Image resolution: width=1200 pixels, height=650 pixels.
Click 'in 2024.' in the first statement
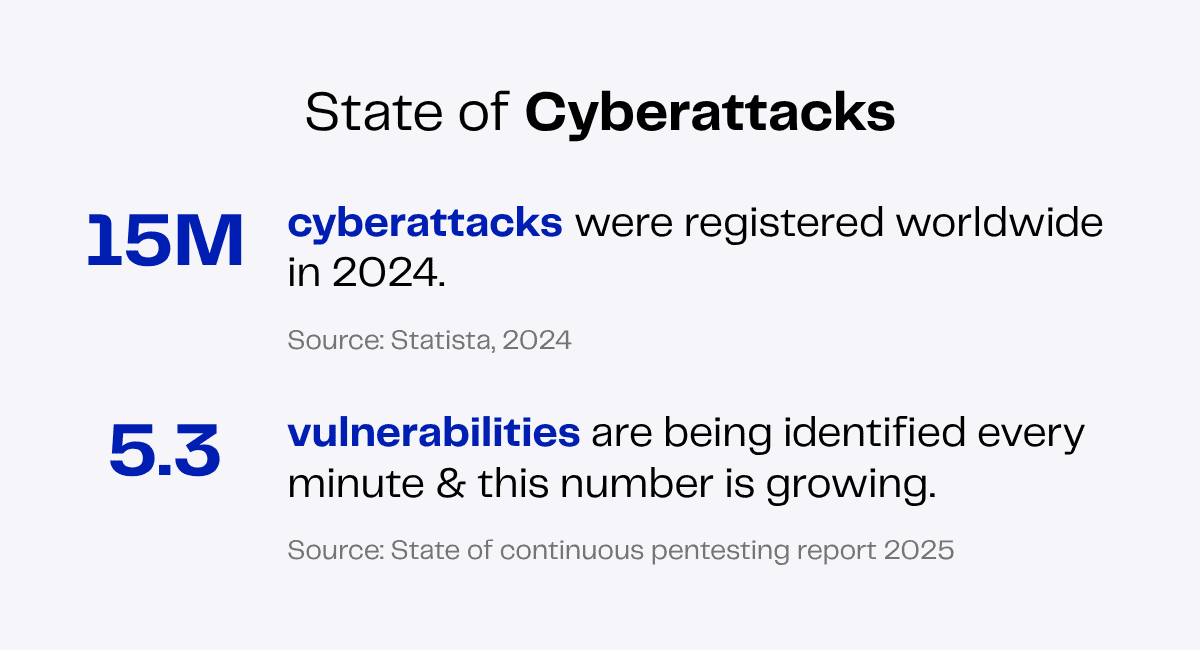pos(366,272)
